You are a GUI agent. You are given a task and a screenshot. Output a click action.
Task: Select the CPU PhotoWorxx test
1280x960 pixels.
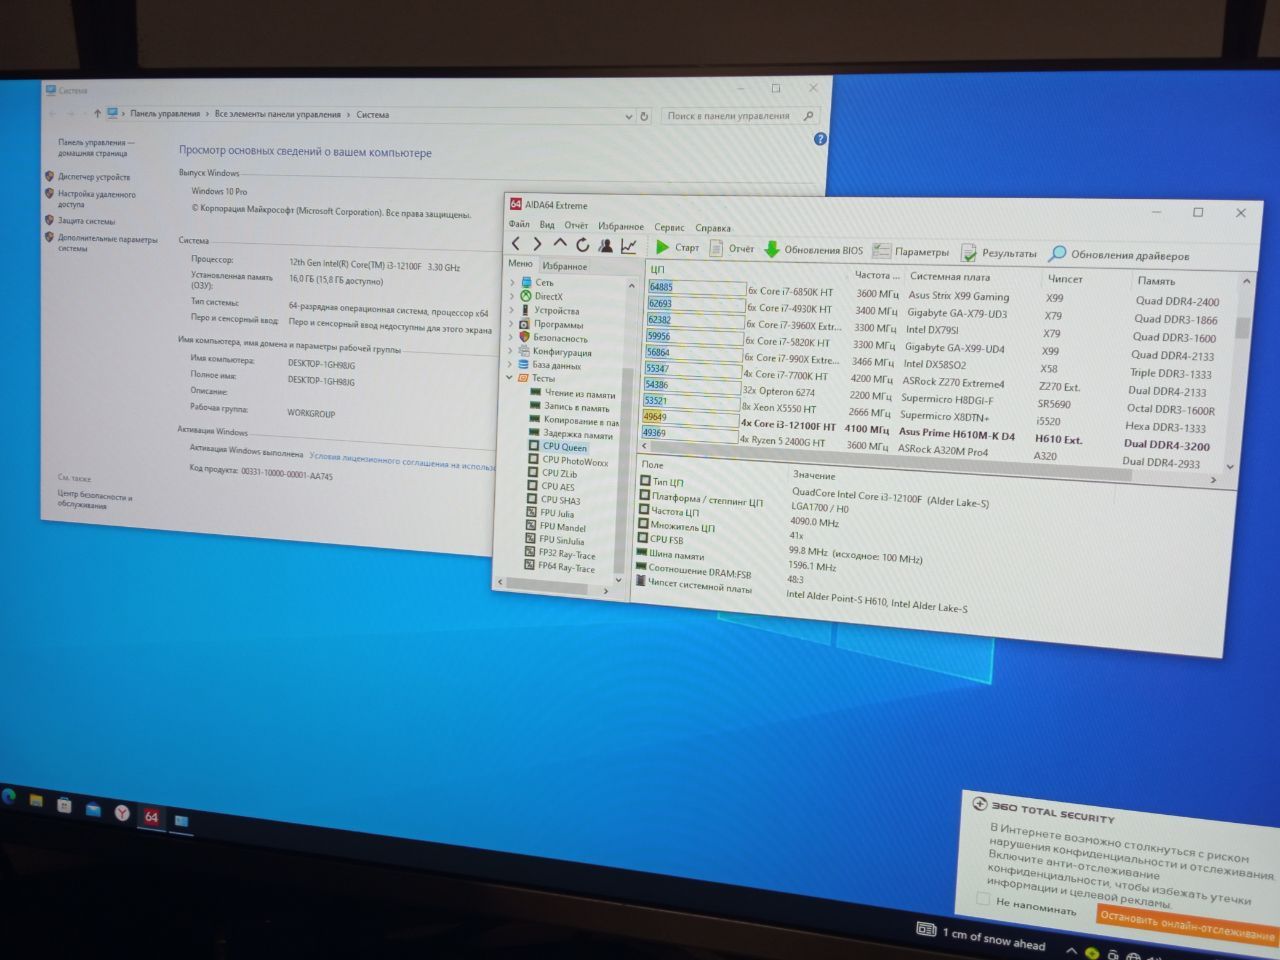click(567, 461)
